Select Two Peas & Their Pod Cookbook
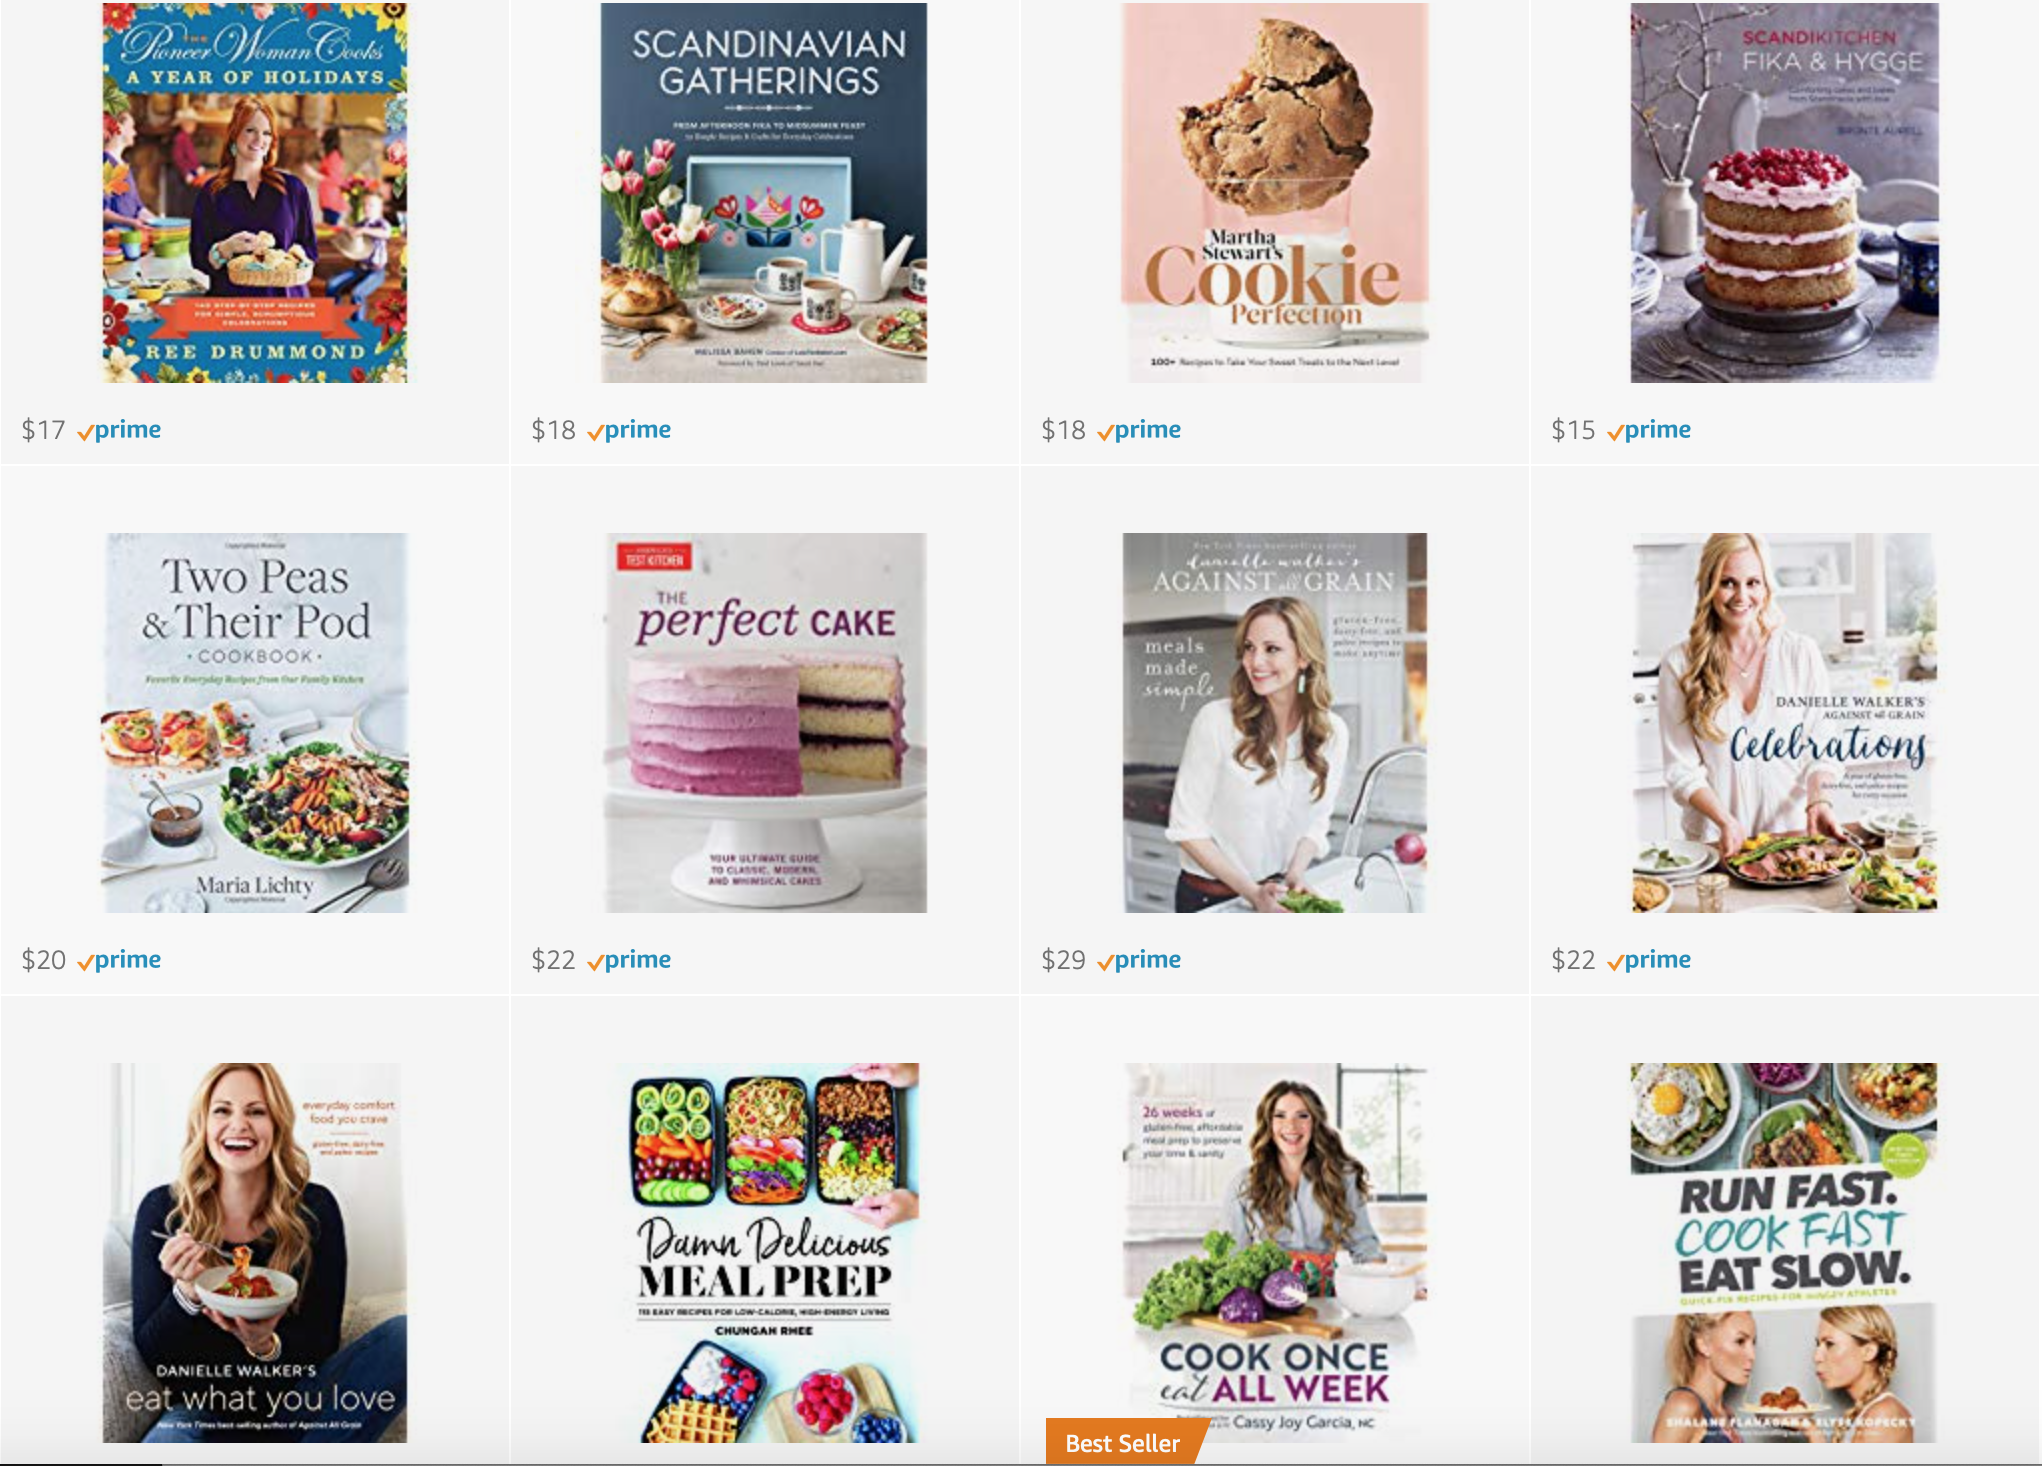 pos(255,722)
